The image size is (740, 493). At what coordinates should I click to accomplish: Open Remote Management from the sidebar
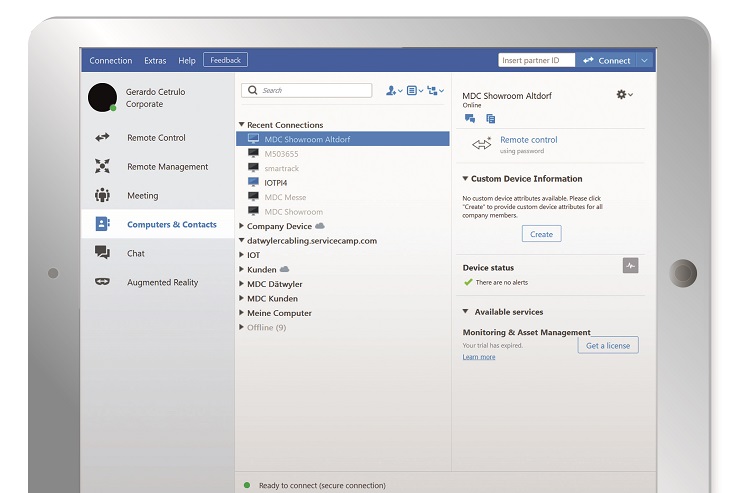(167, 167)
